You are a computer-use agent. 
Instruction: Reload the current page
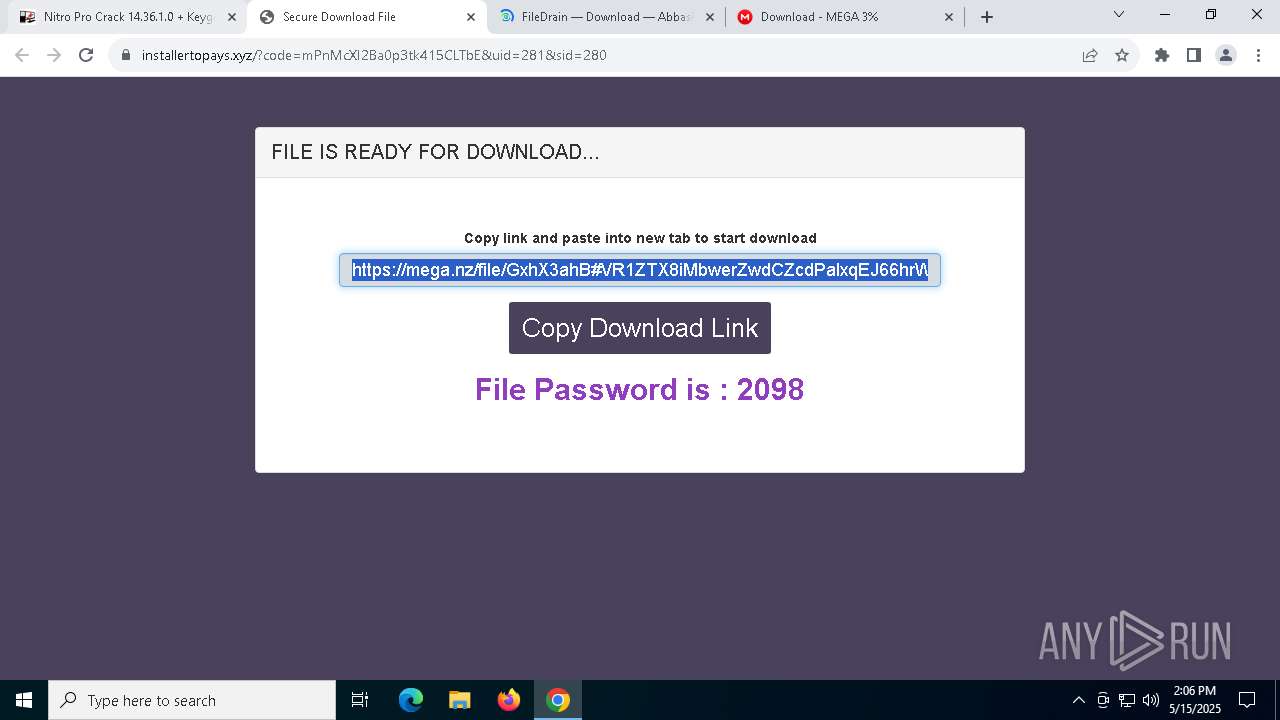[86, 55]
